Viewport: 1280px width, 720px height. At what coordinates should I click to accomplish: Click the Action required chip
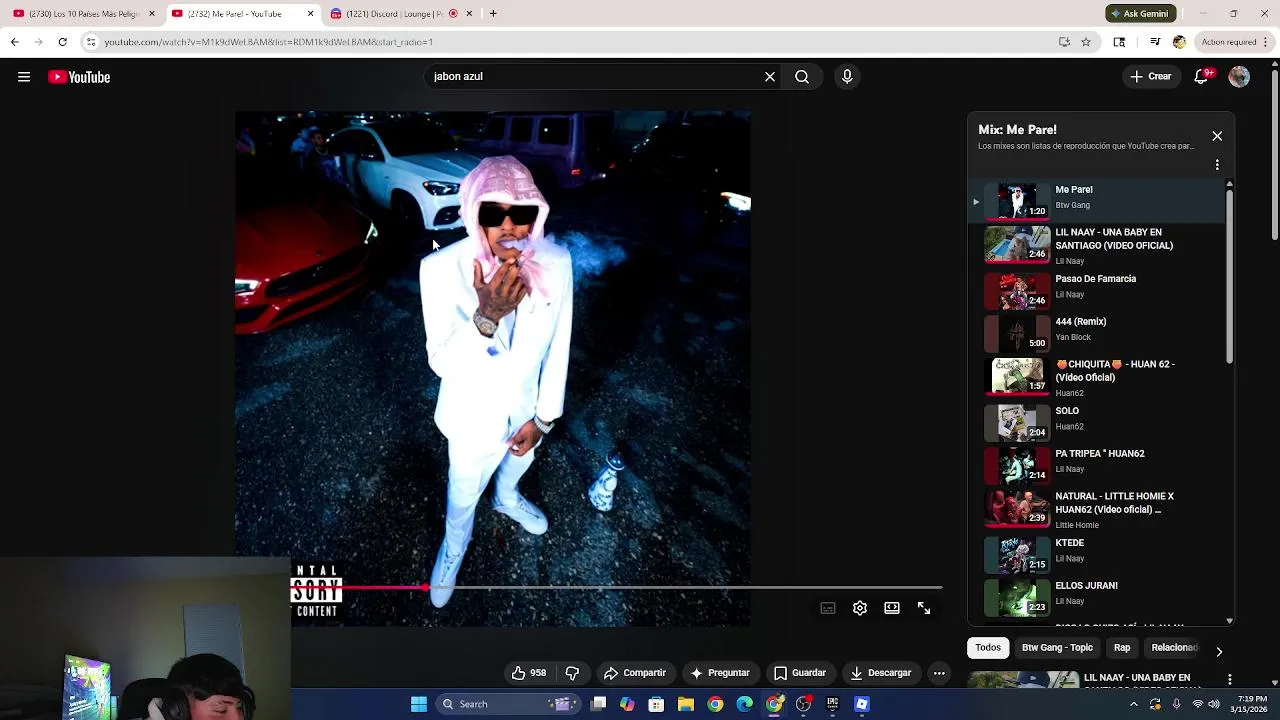(x=1228, y=42)
